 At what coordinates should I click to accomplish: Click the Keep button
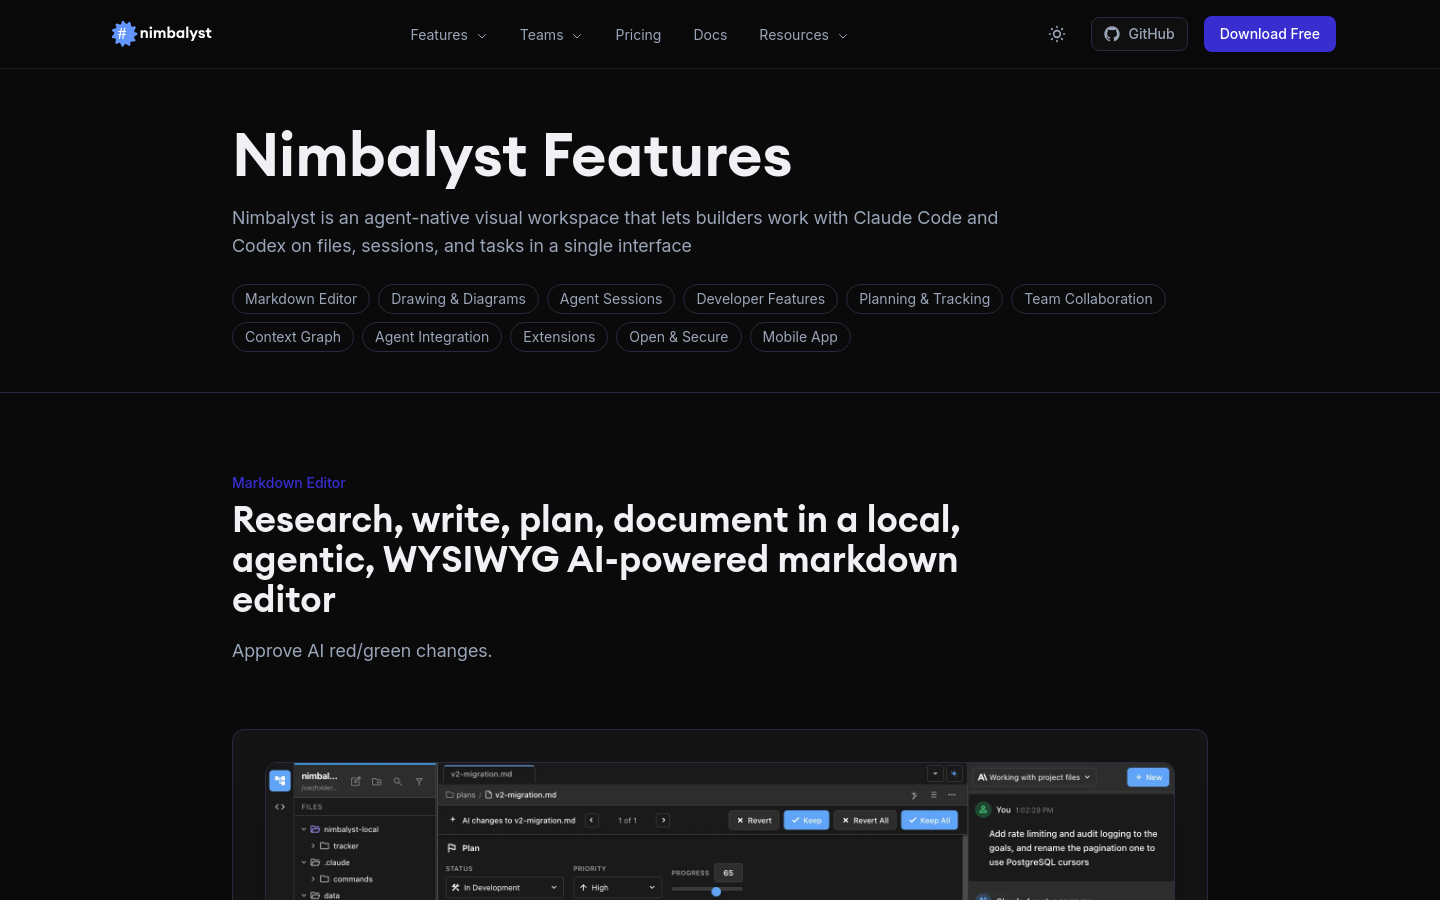[x=806, y=820]
